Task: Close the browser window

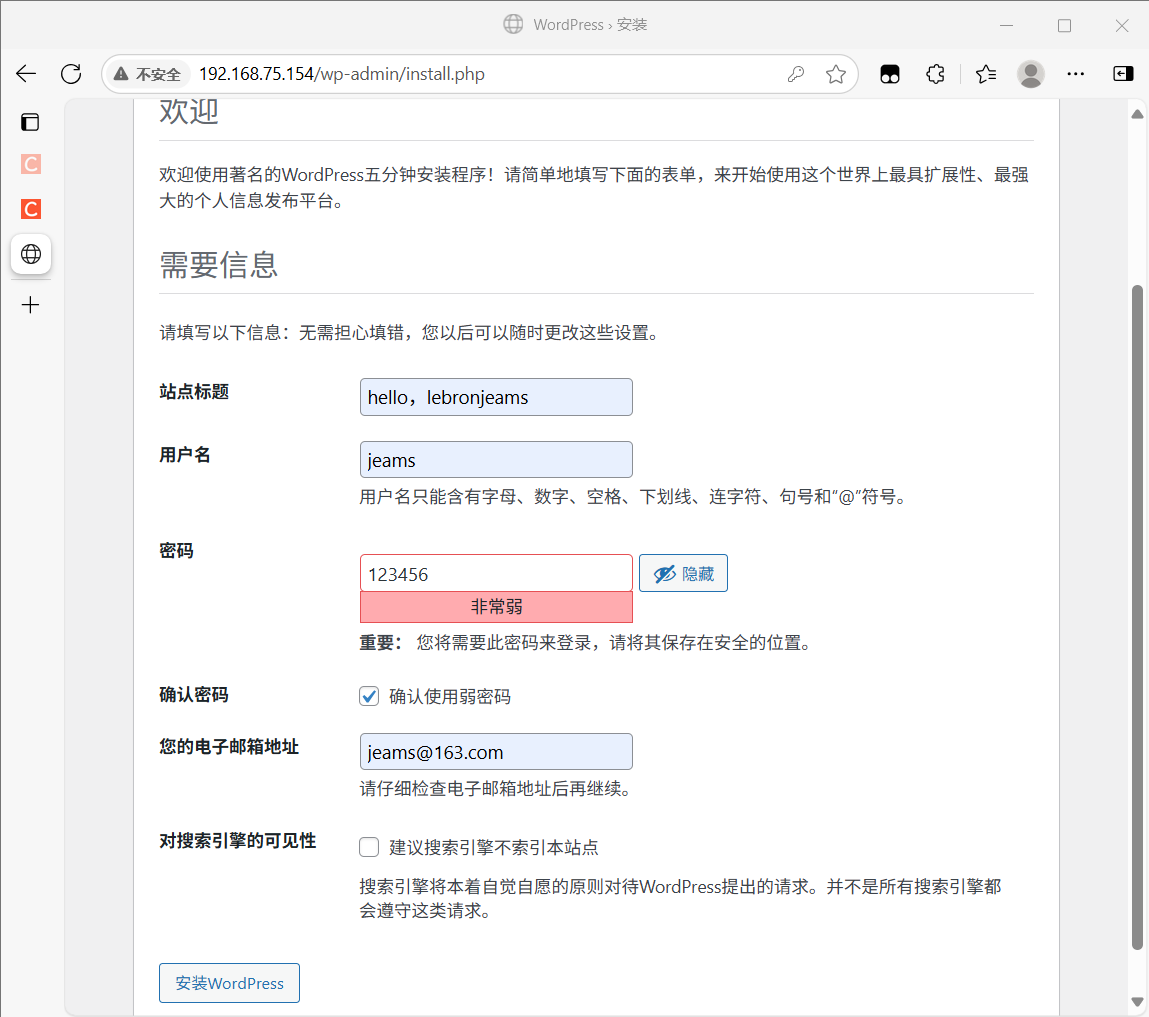Action: coord(1122,25)
